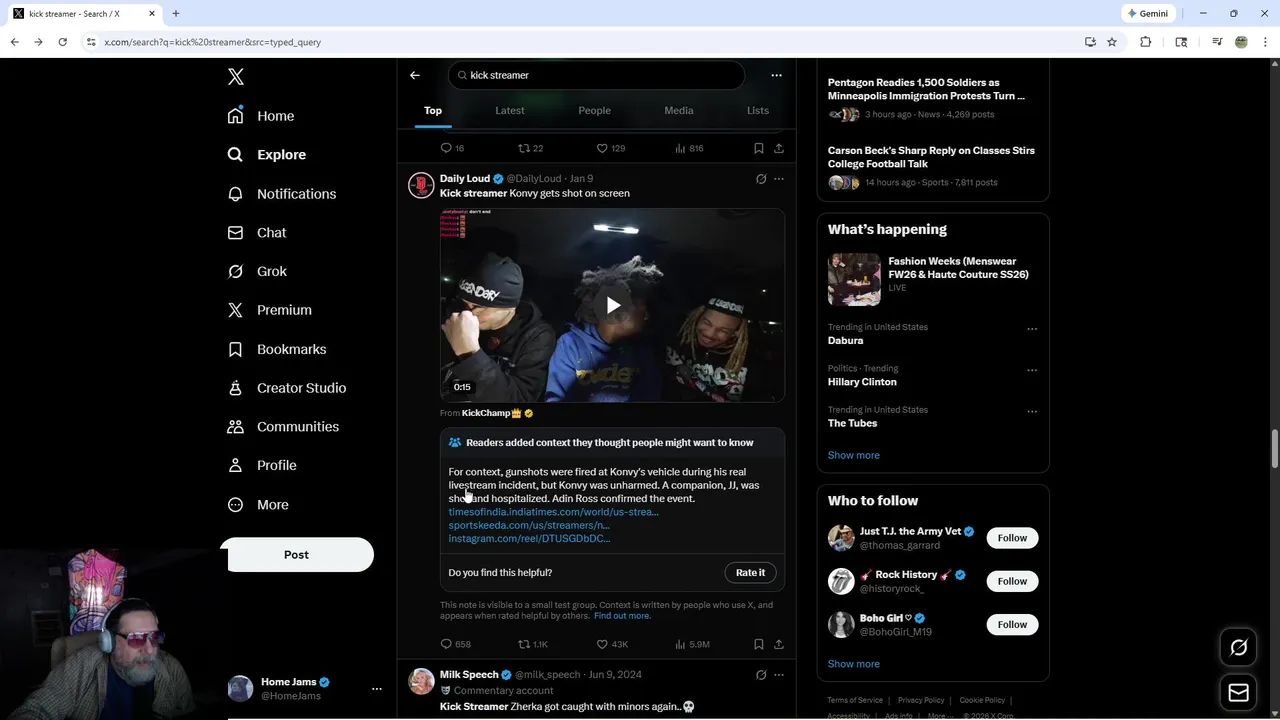Open Bookmarks in sidebar
Image resolution: width=1280 pixels, height=720 pixels.
click(x=277, y=349)
